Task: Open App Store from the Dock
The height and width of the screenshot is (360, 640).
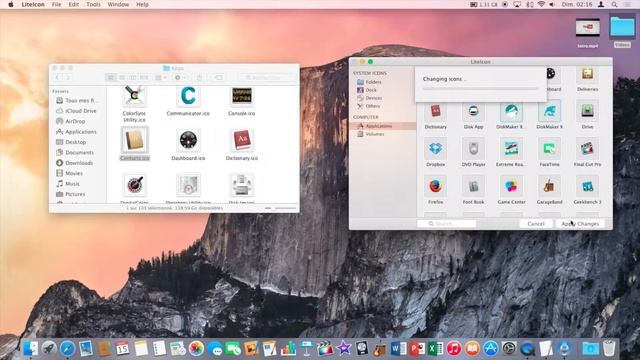Action: coord(491,349)
